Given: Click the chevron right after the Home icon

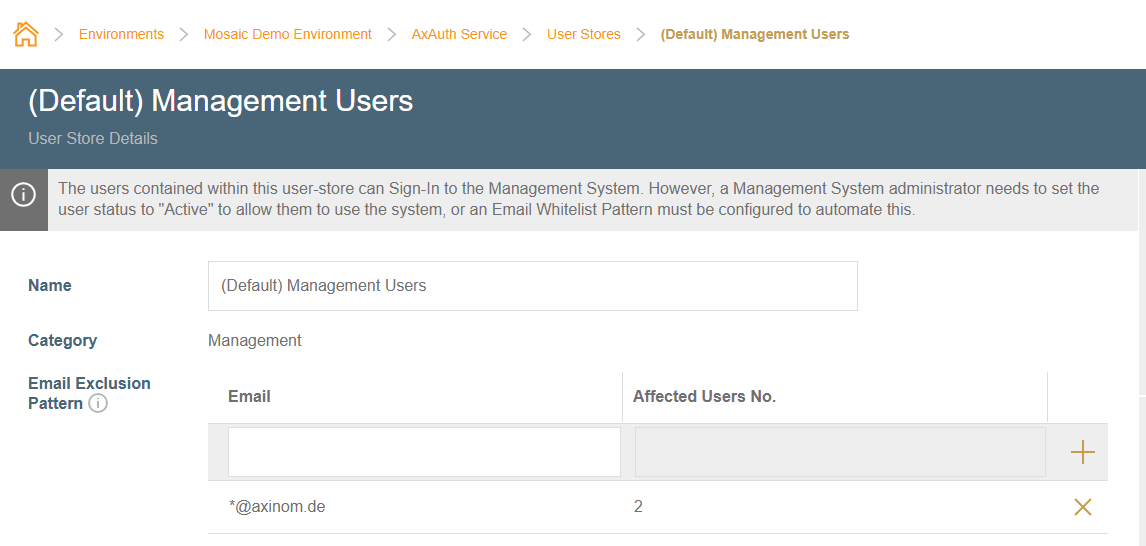Looking at the screenshot, I should [59, 34].
